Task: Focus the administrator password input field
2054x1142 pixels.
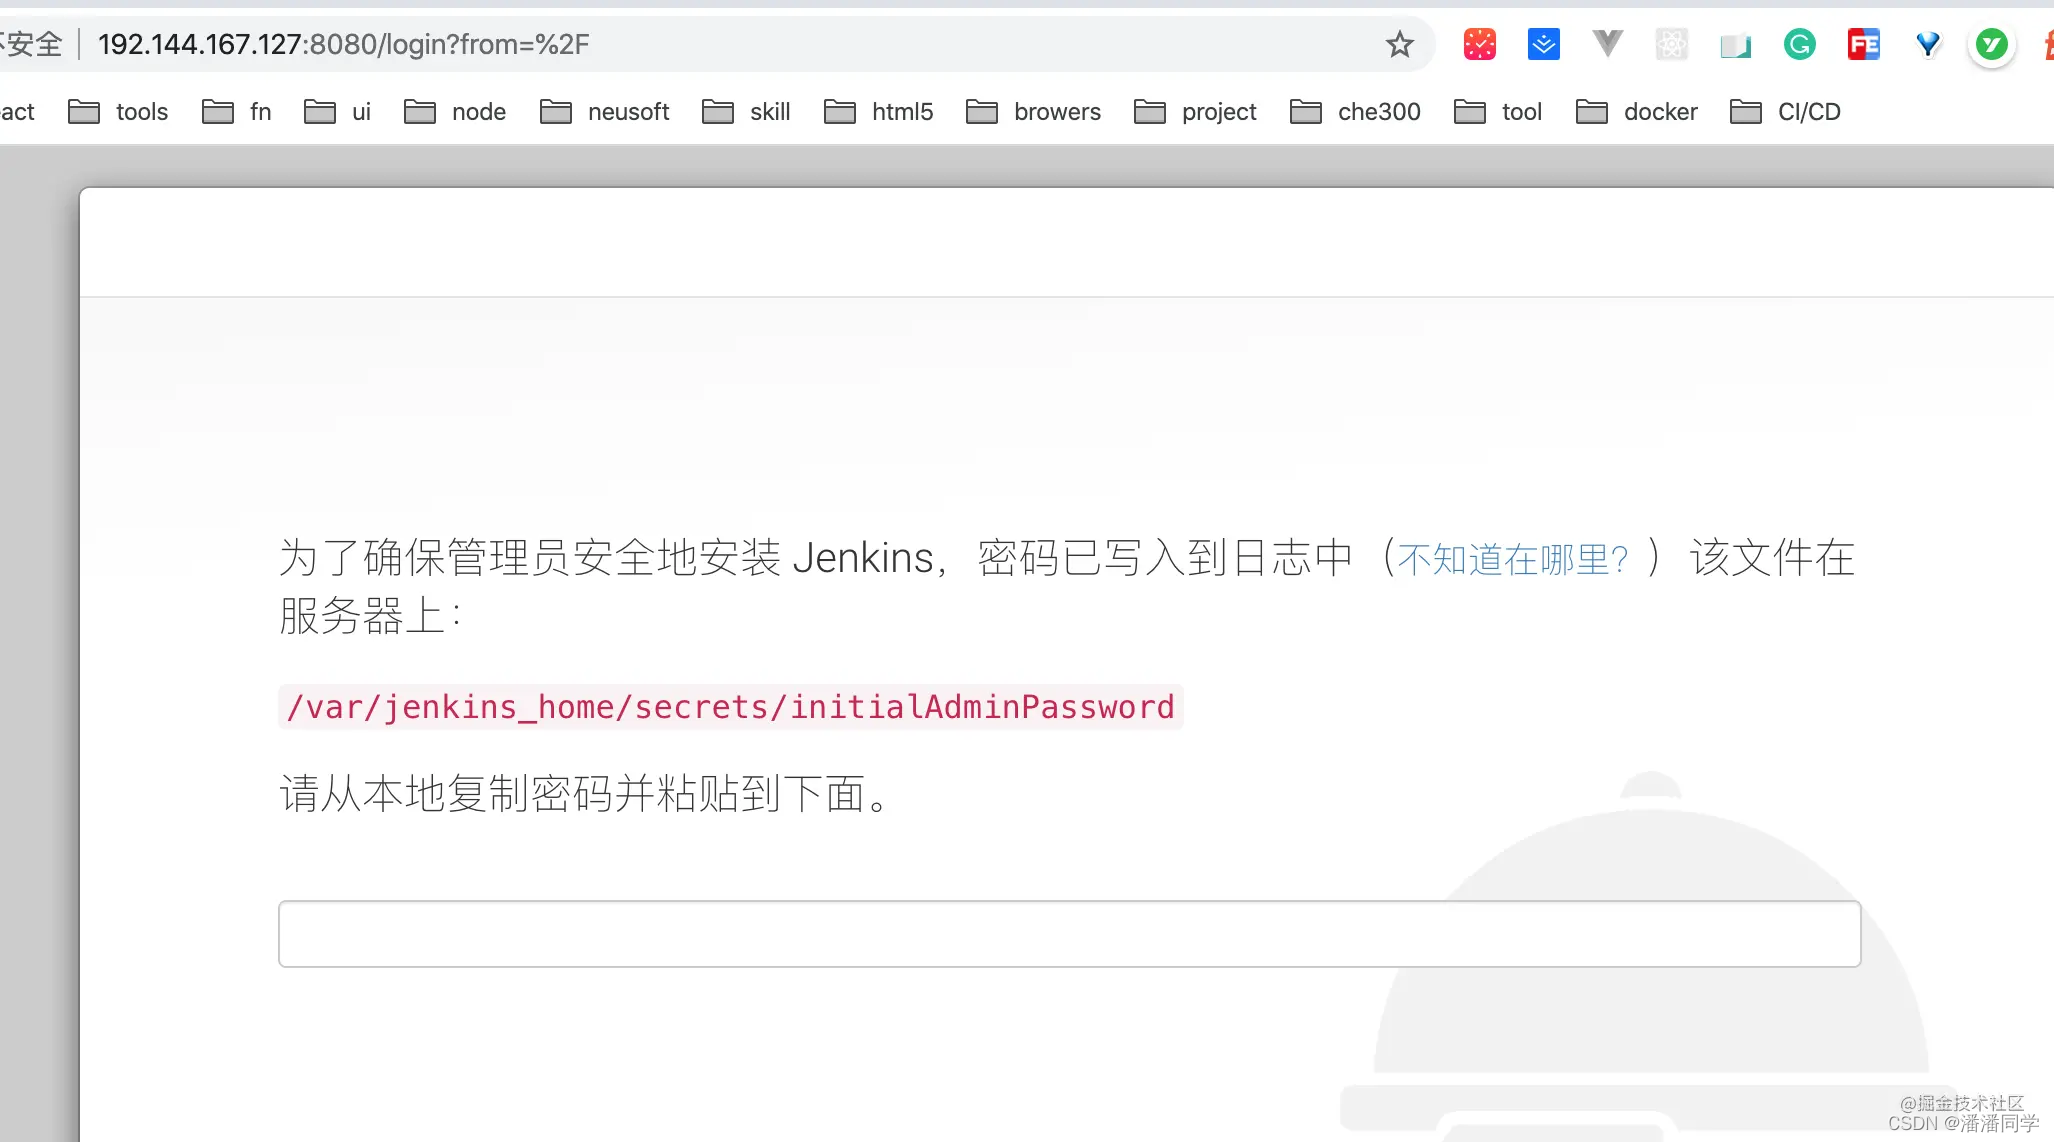Action: point(1069,934)
